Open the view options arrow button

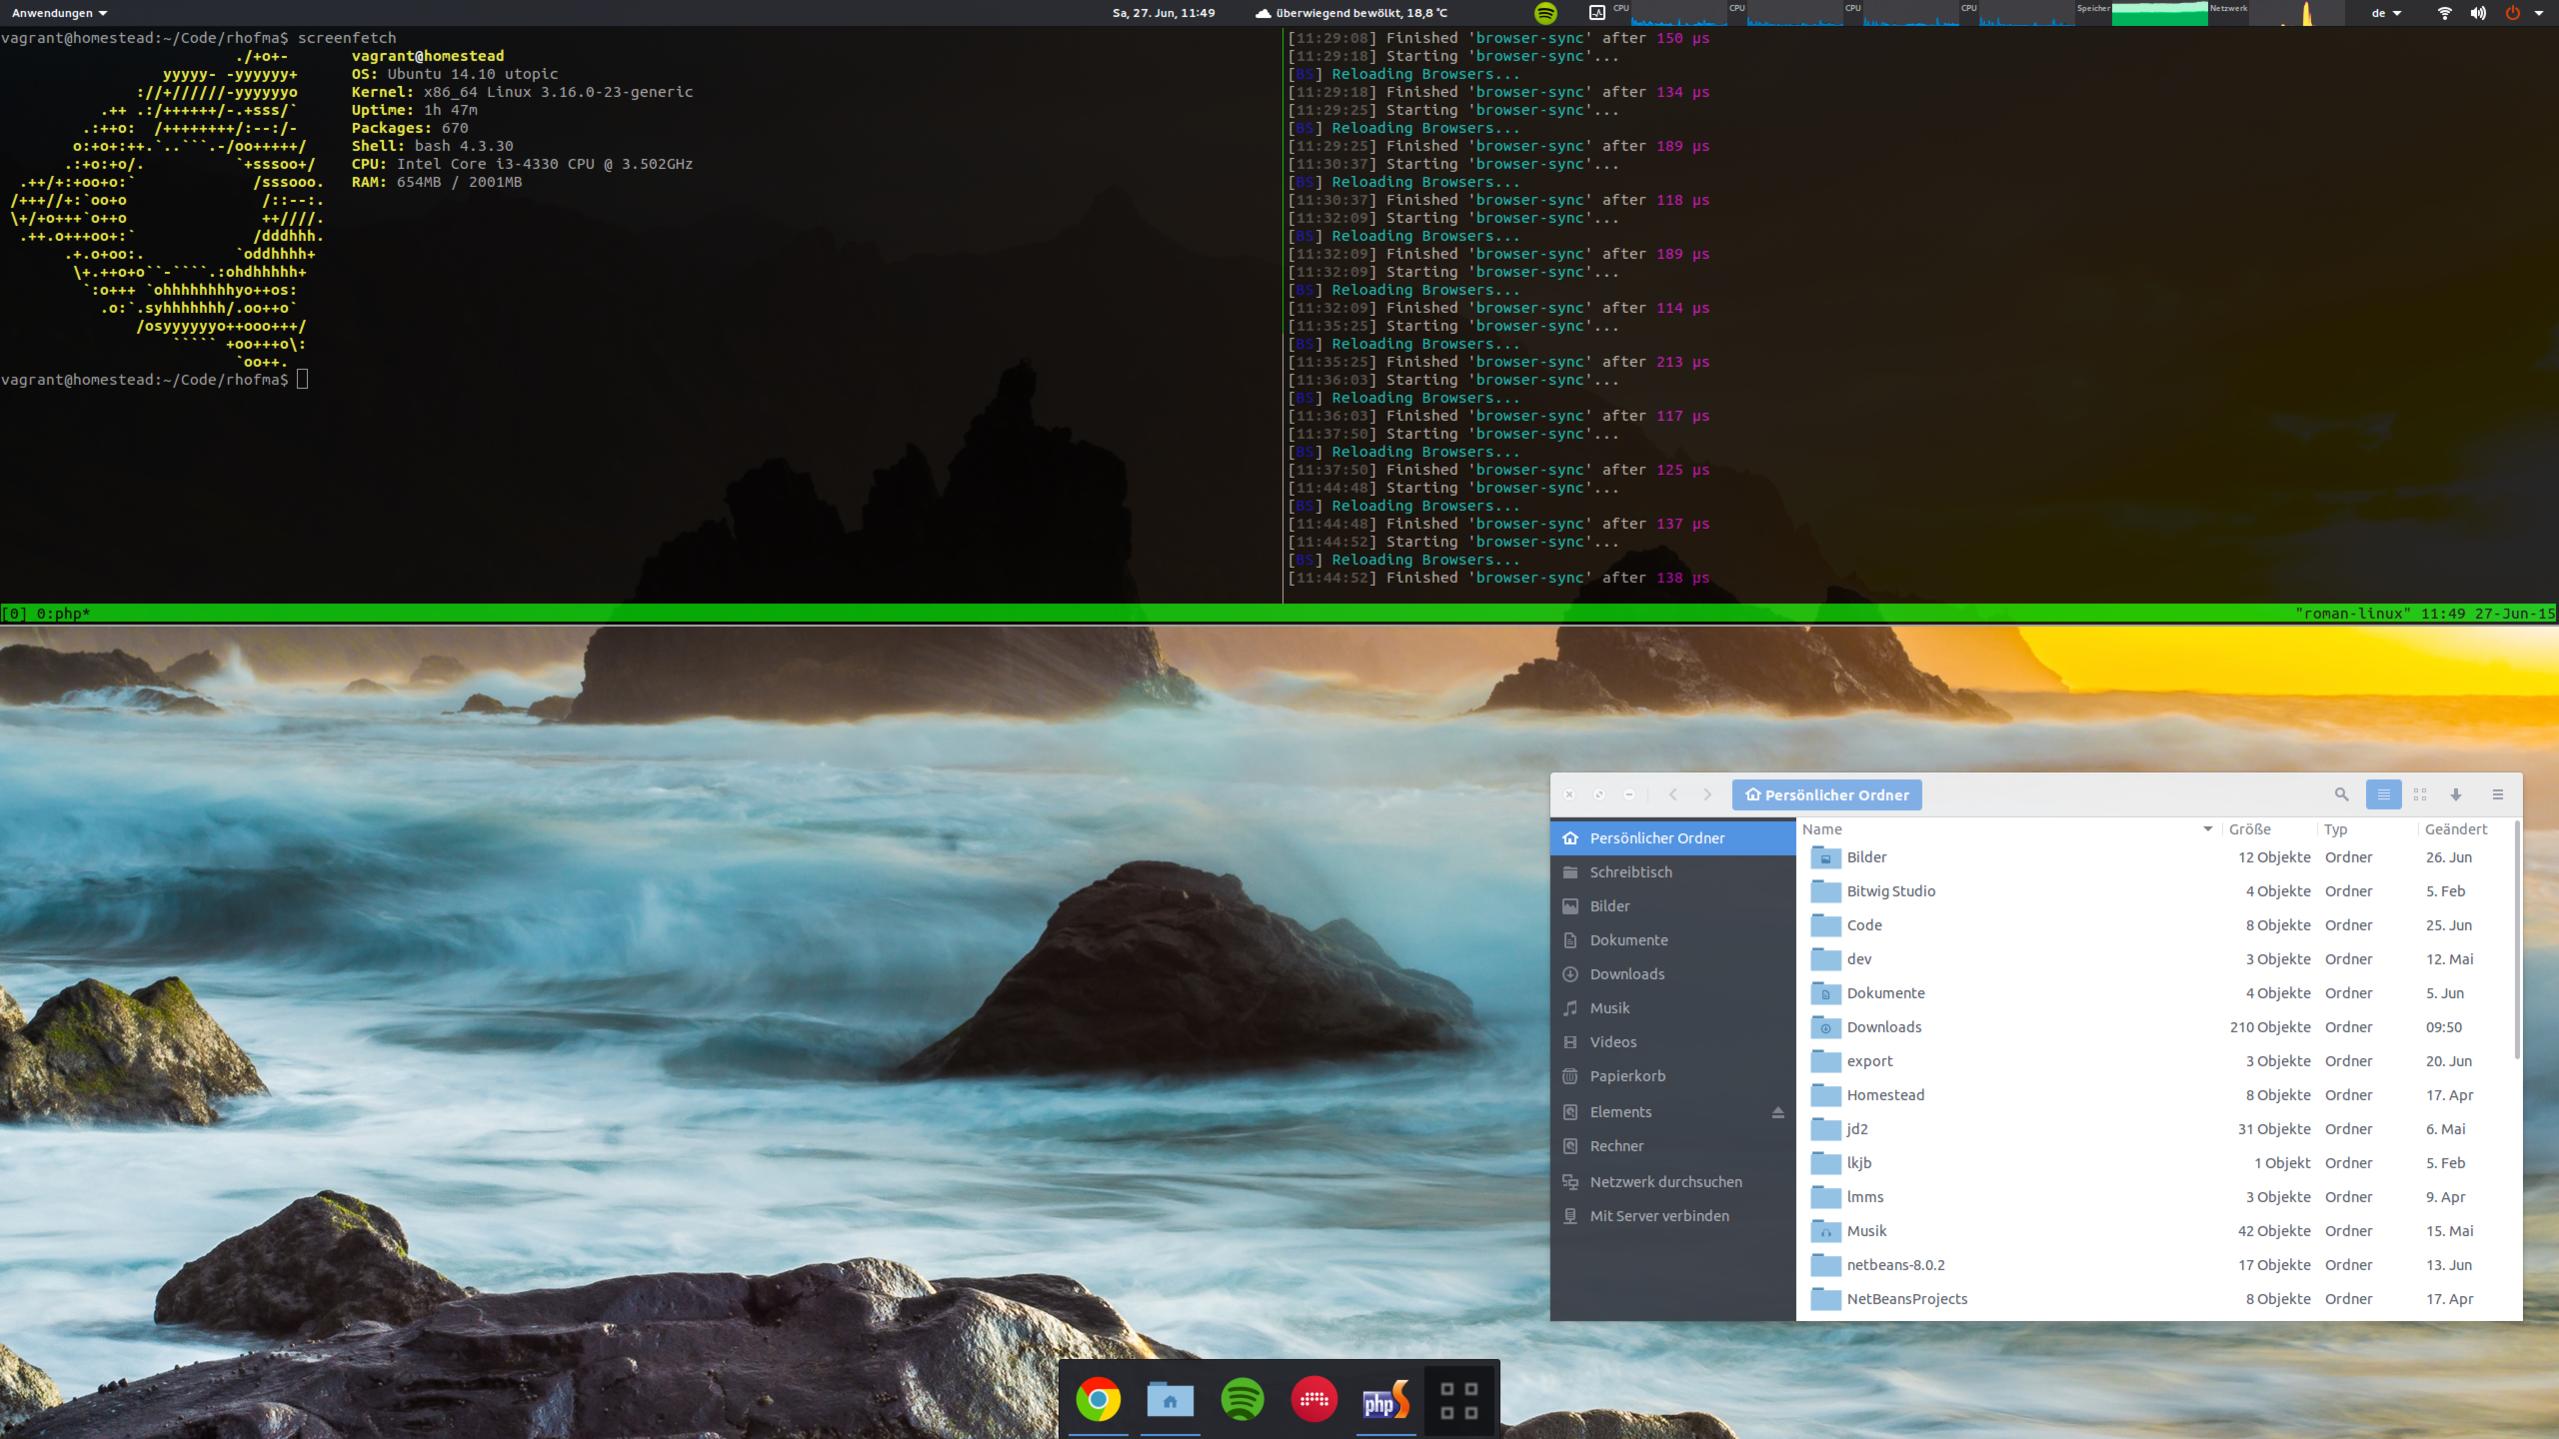[2456, 794]
